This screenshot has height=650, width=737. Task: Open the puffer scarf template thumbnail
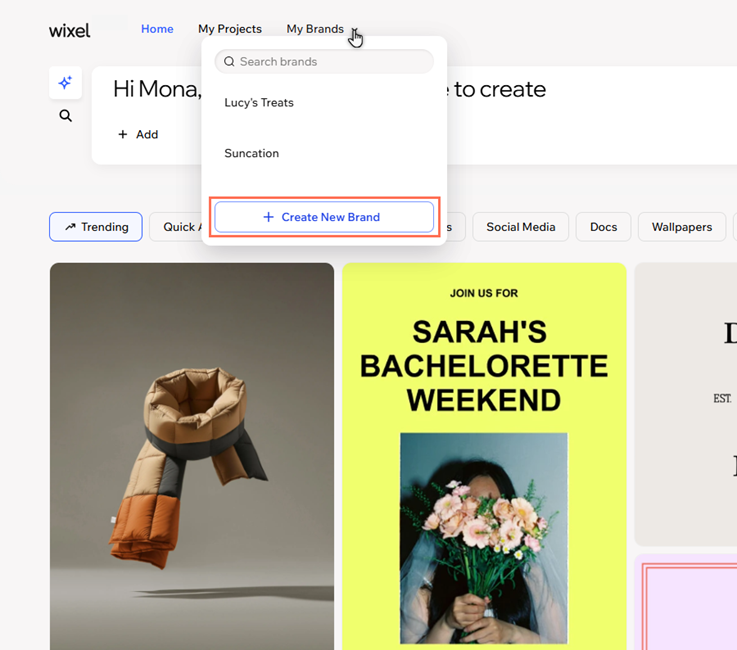(192, 456)
